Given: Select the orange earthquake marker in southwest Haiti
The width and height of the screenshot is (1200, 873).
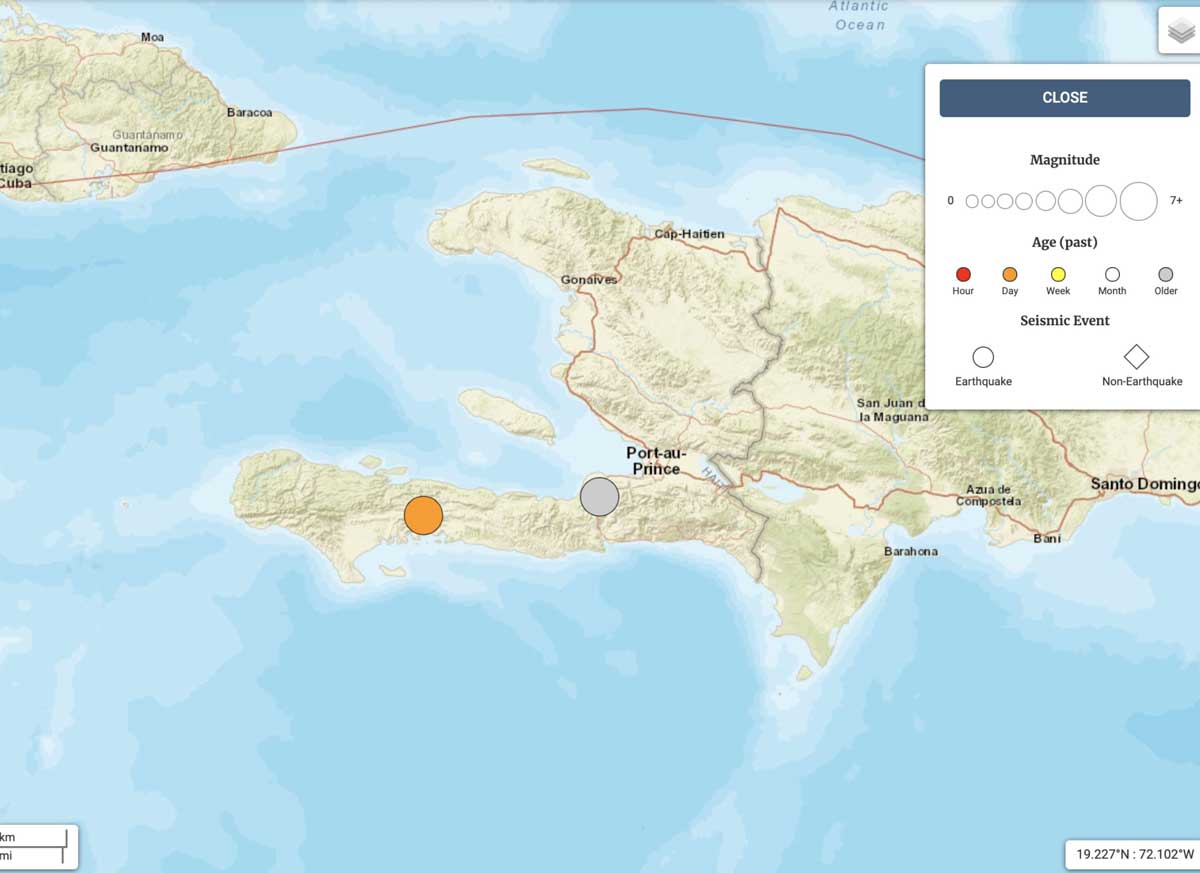Looking at the screenshot, I should coord(423,515).
